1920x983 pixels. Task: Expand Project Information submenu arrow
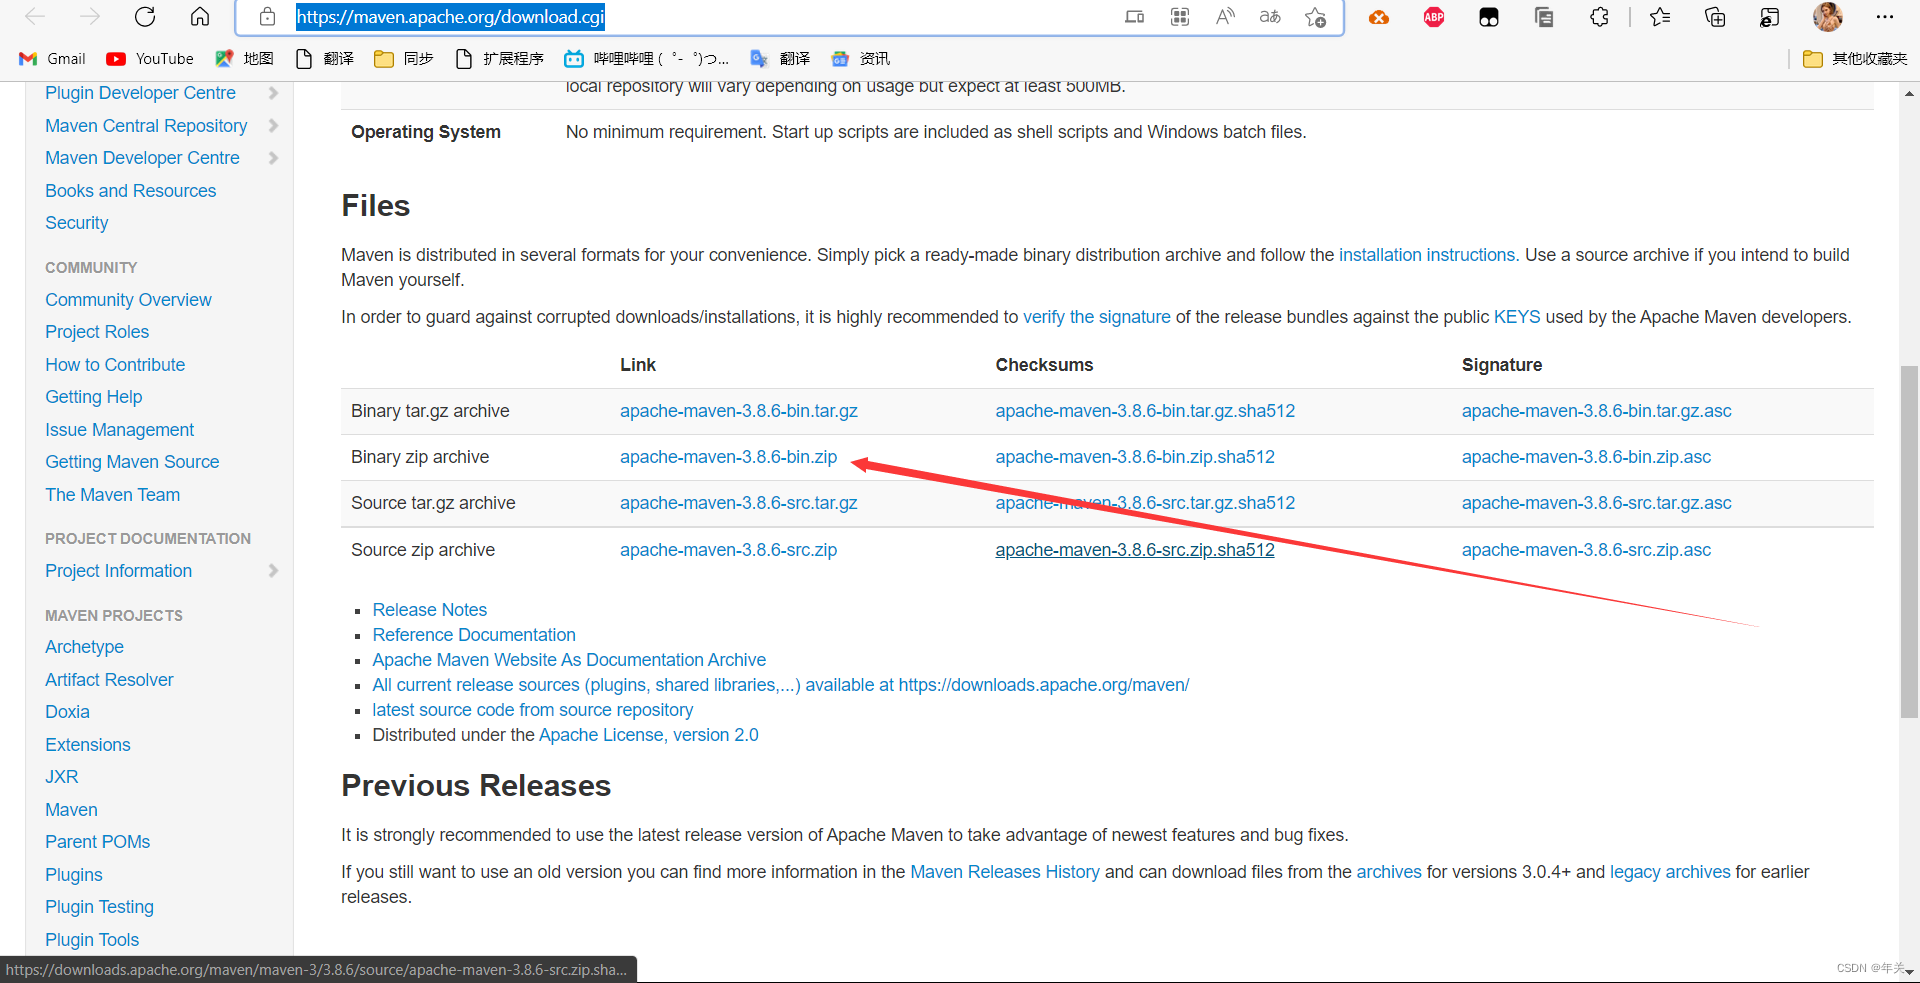point(273,571)
